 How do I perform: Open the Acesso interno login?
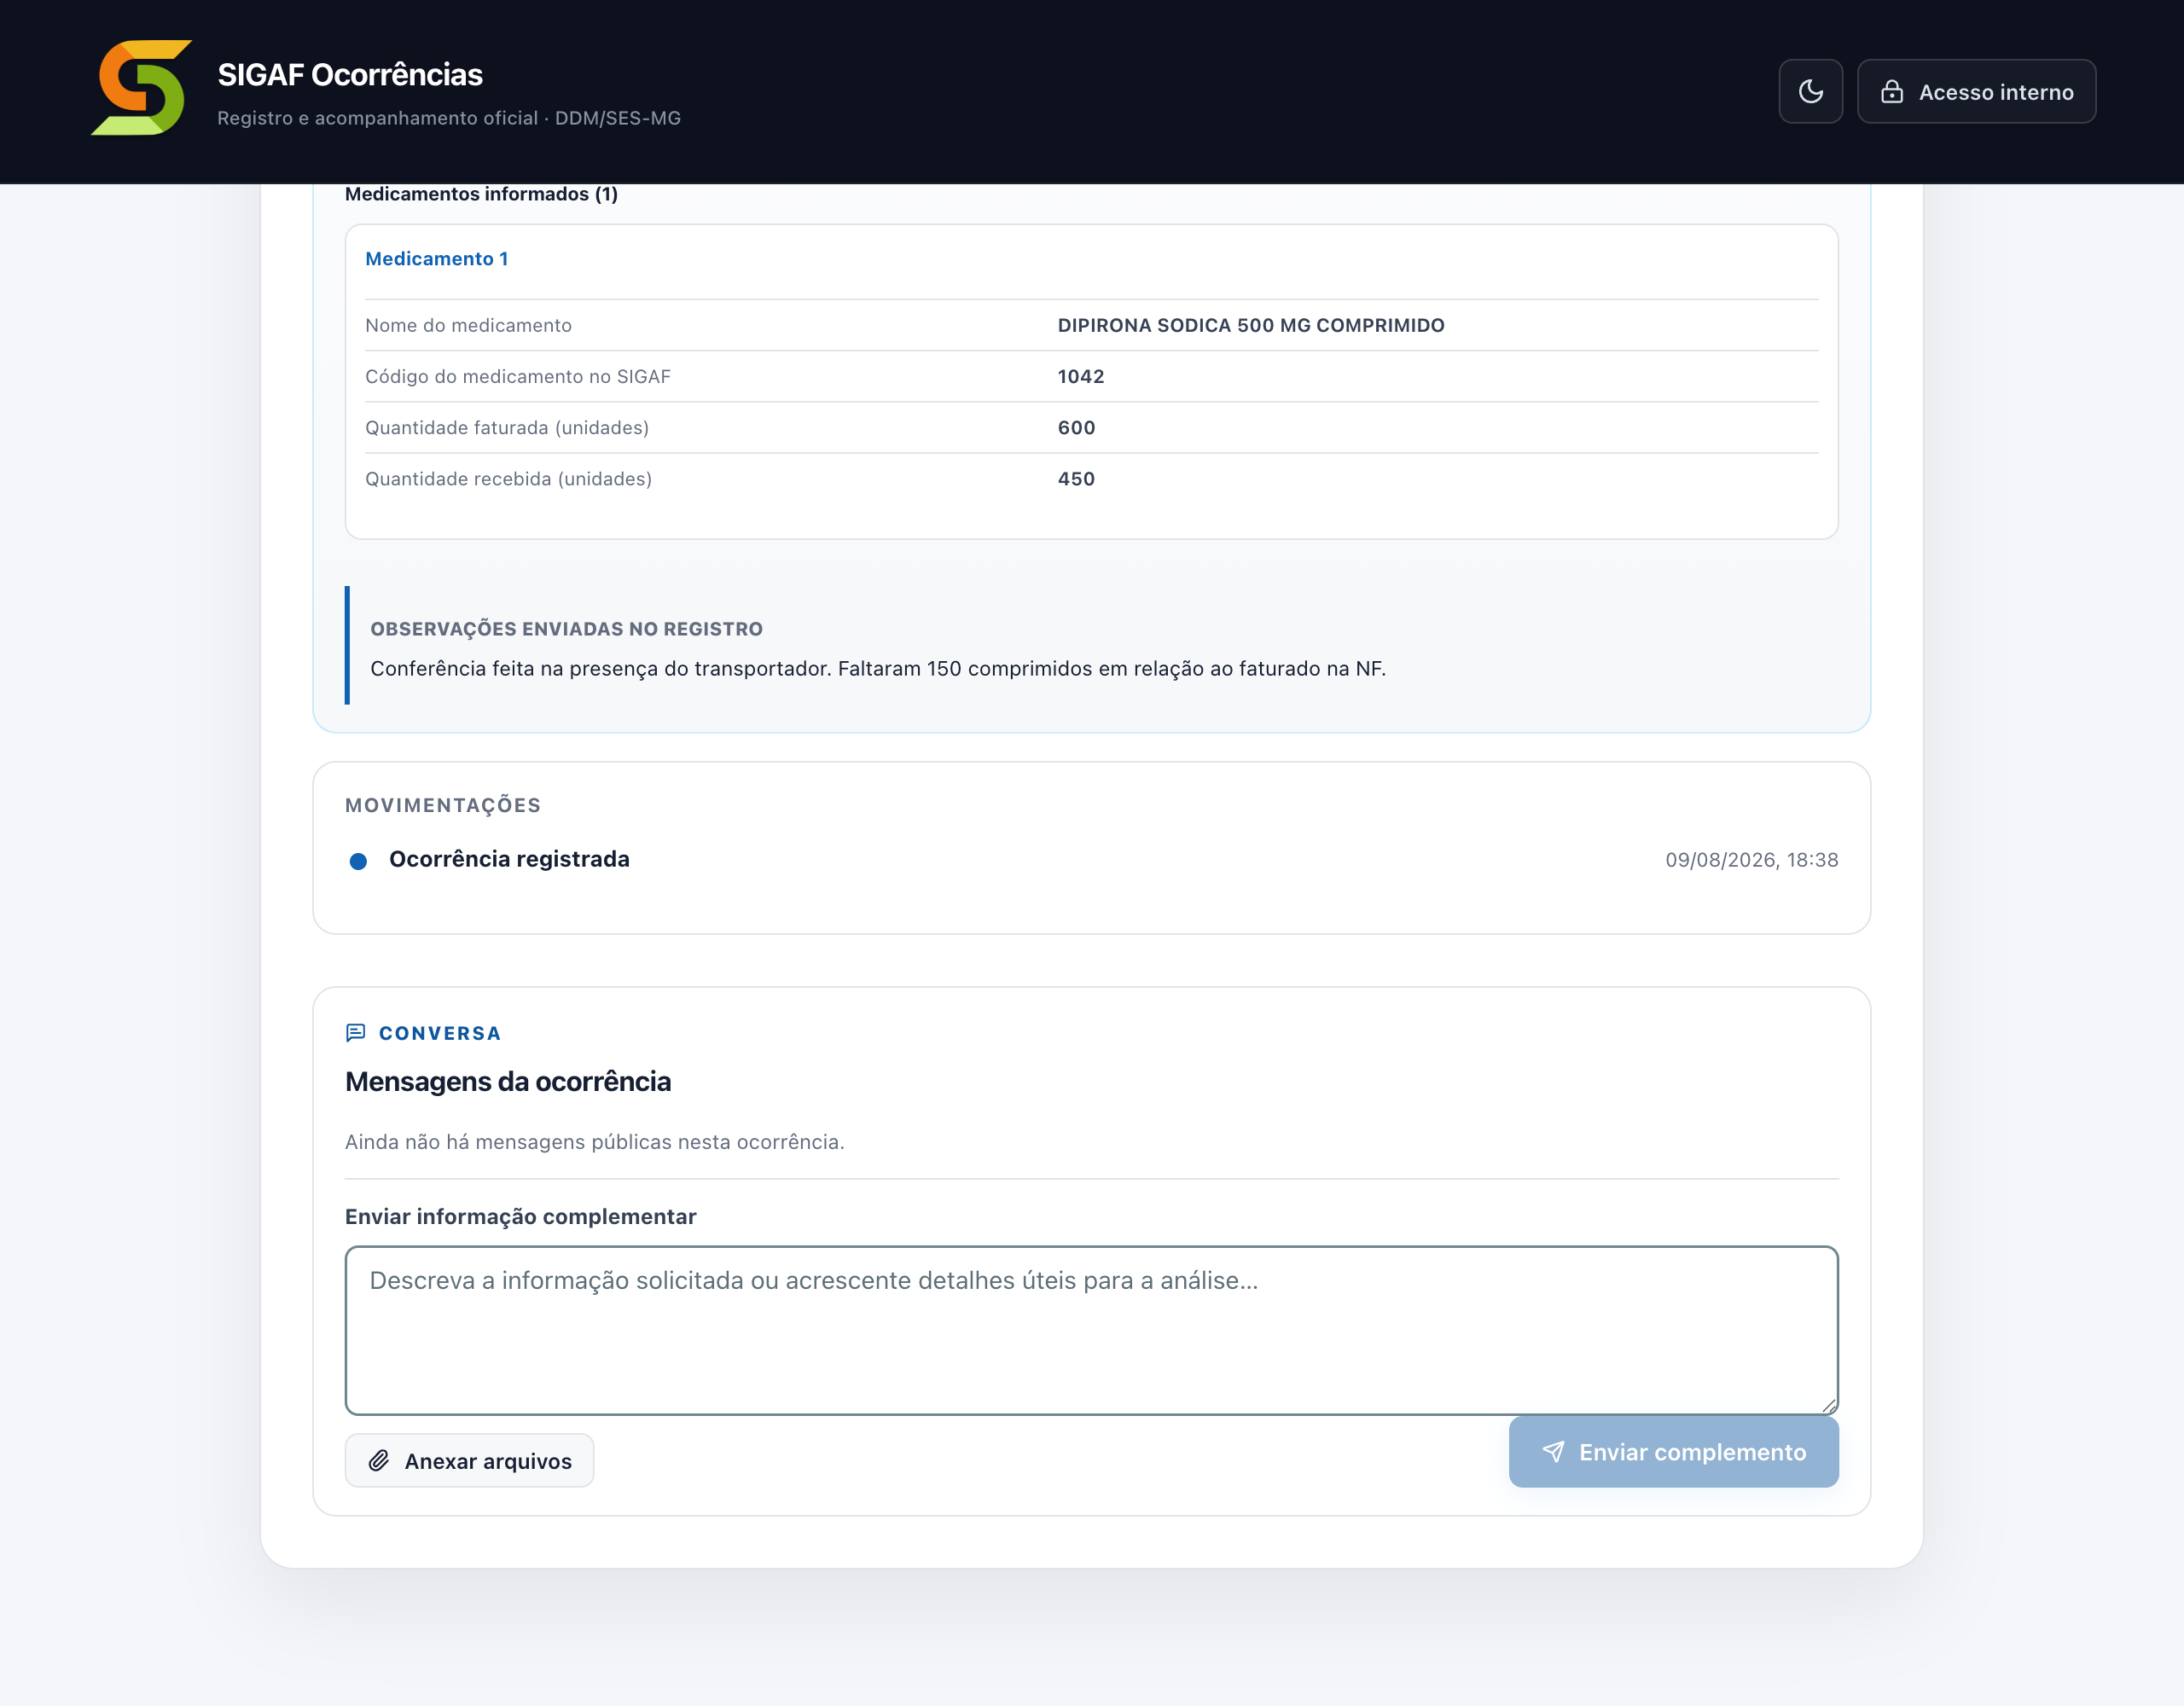[x=1976, y=92]
